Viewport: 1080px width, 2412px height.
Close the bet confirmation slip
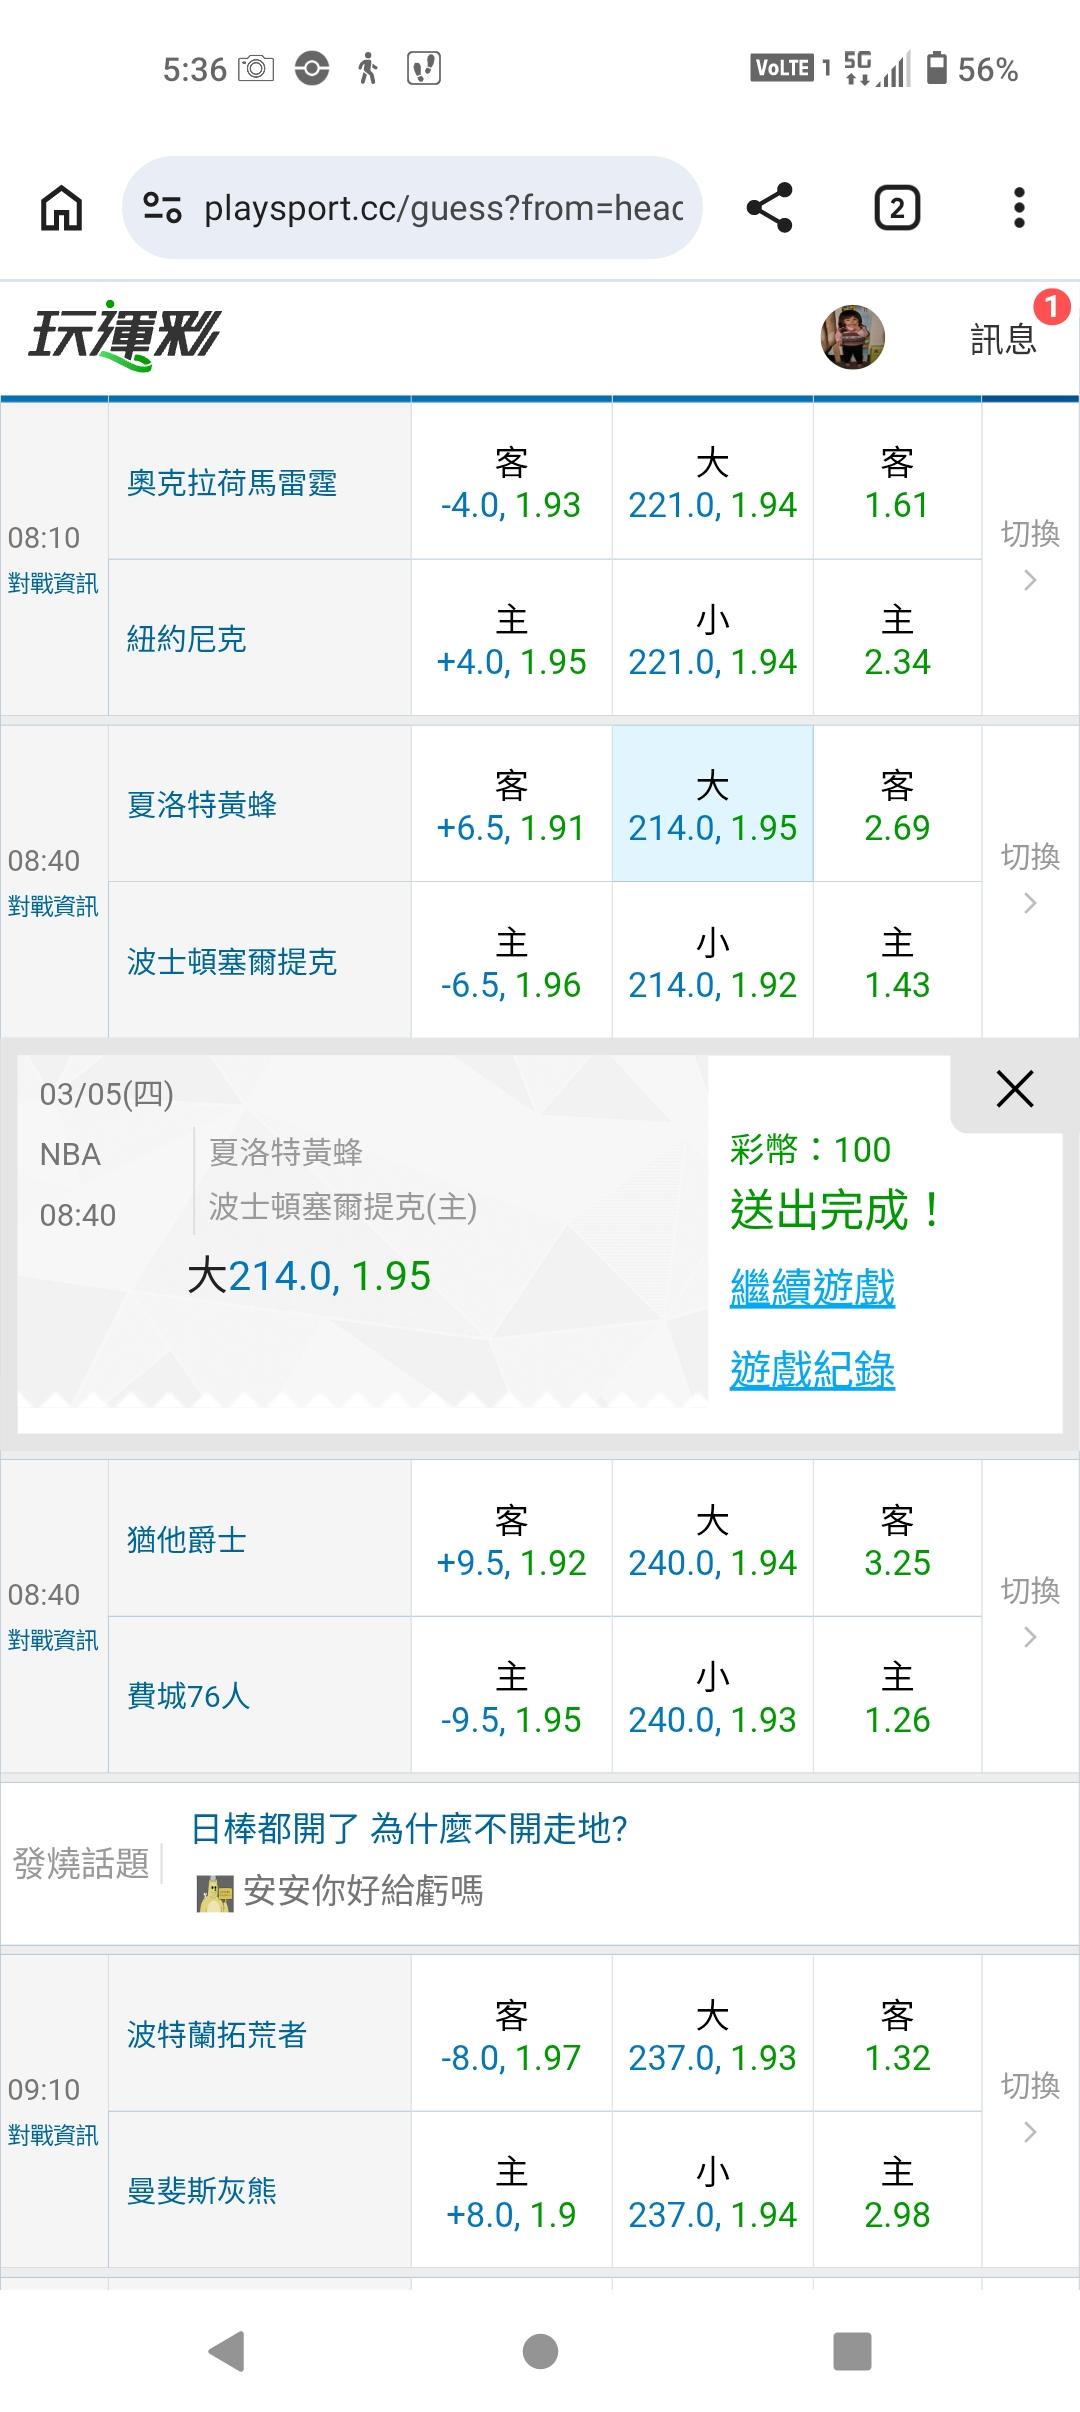[x=1014, y=1089]
